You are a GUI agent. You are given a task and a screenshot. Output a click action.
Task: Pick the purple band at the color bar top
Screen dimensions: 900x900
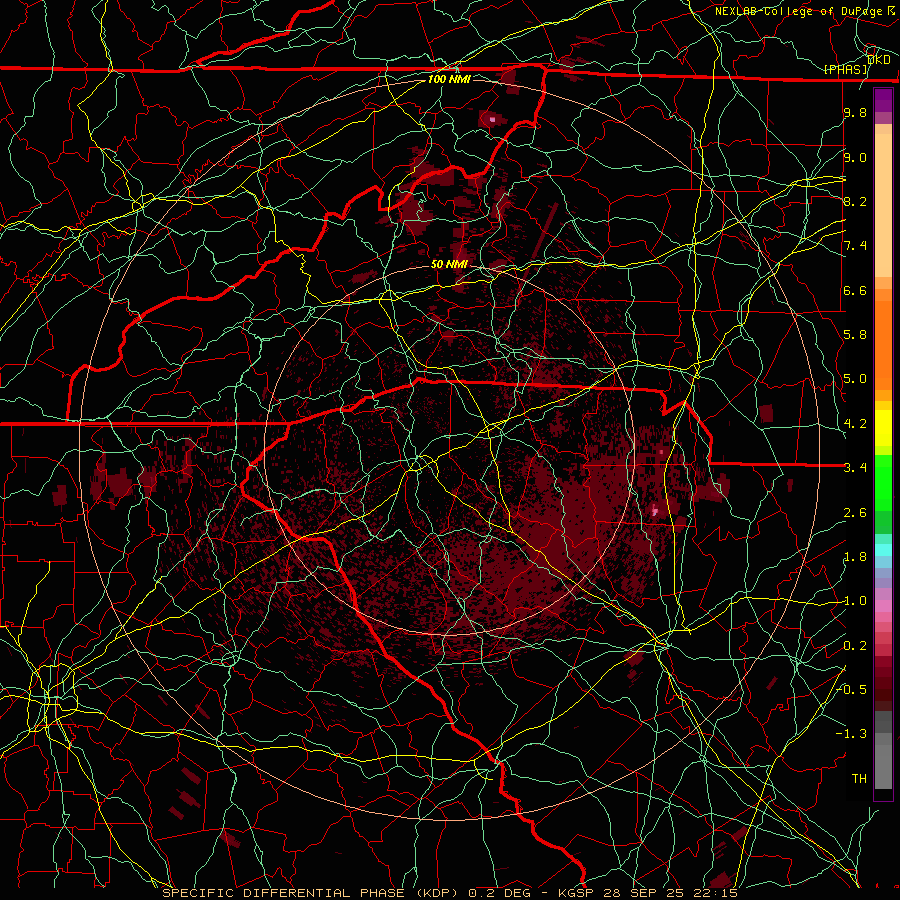pyautogui.click(x=883, y=100)
